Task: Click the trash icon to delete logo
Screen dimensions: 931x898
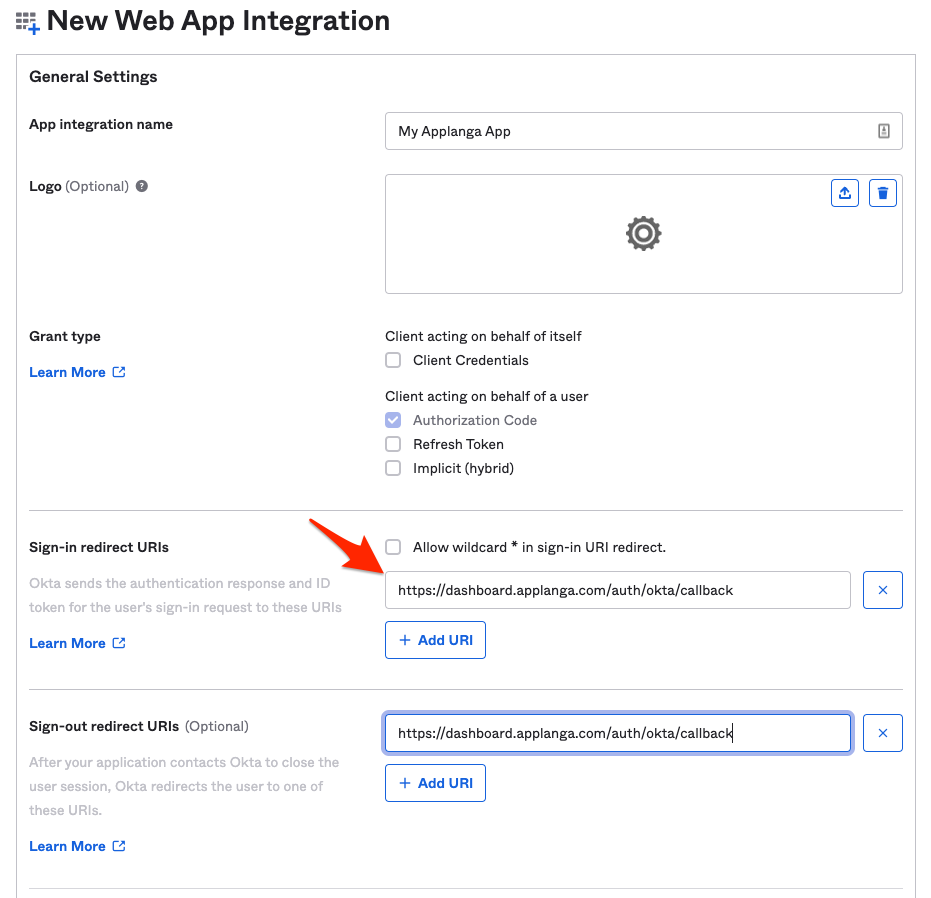Action: [x=882, y=193]
